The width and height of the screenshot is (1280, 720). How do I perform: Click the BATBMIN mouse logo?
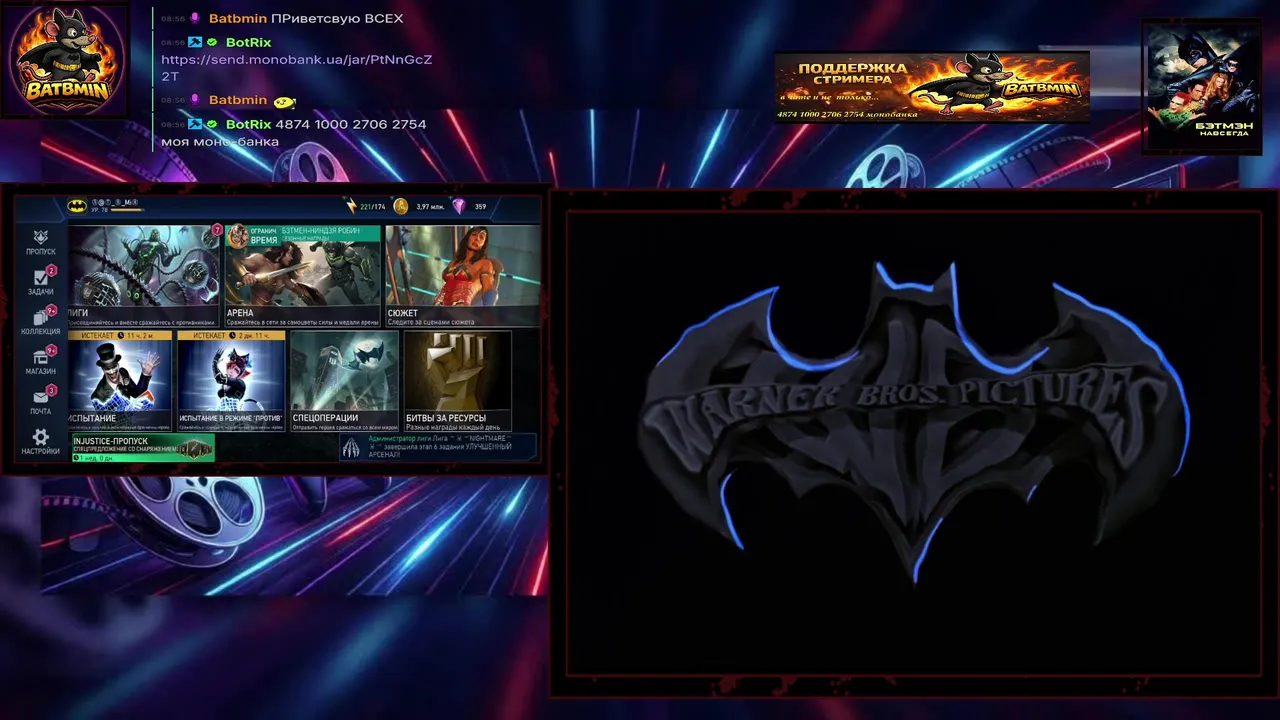(65, 59)
